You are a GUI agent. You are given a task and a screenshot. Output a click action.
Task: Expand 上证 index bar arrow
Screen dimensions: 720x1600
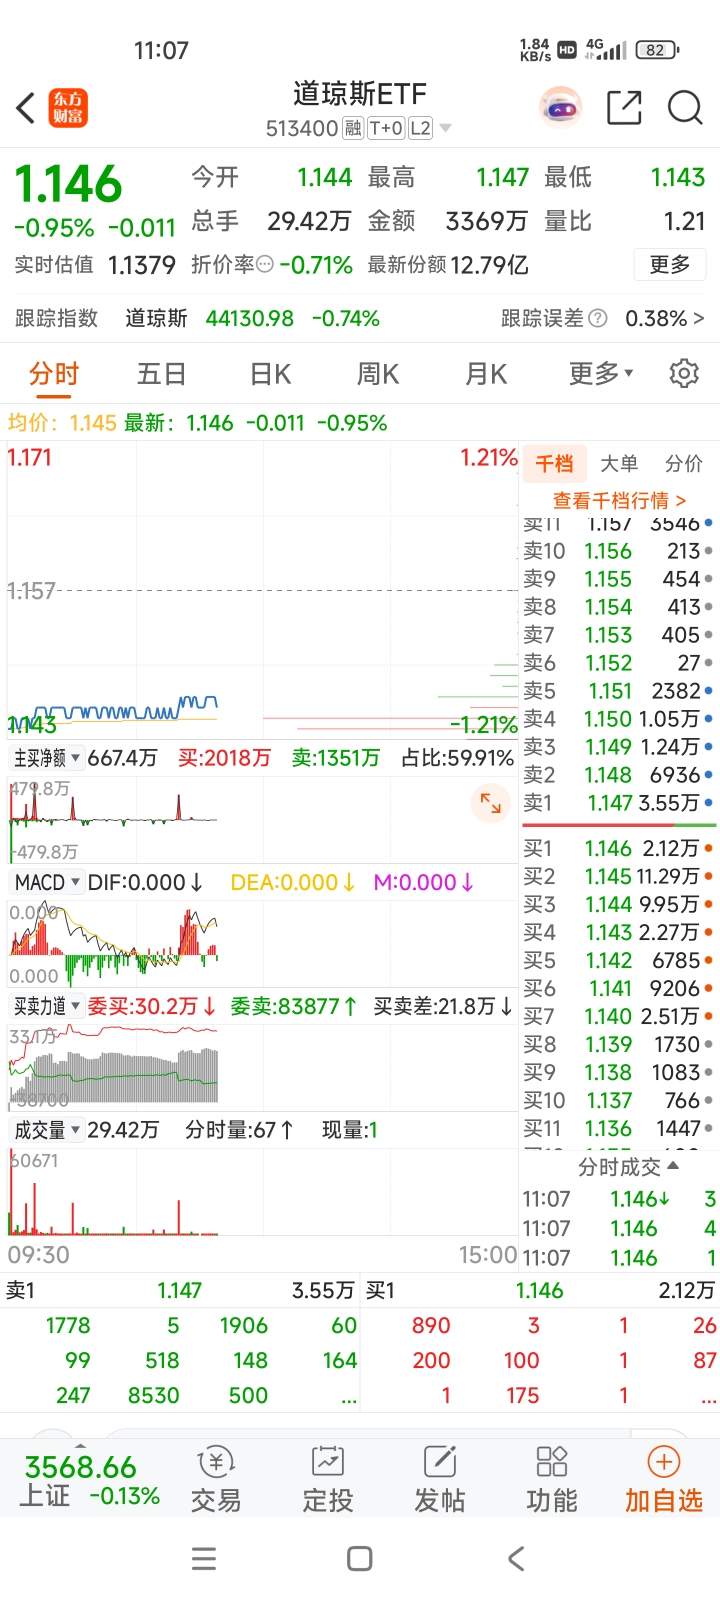tap(80, 1446)
